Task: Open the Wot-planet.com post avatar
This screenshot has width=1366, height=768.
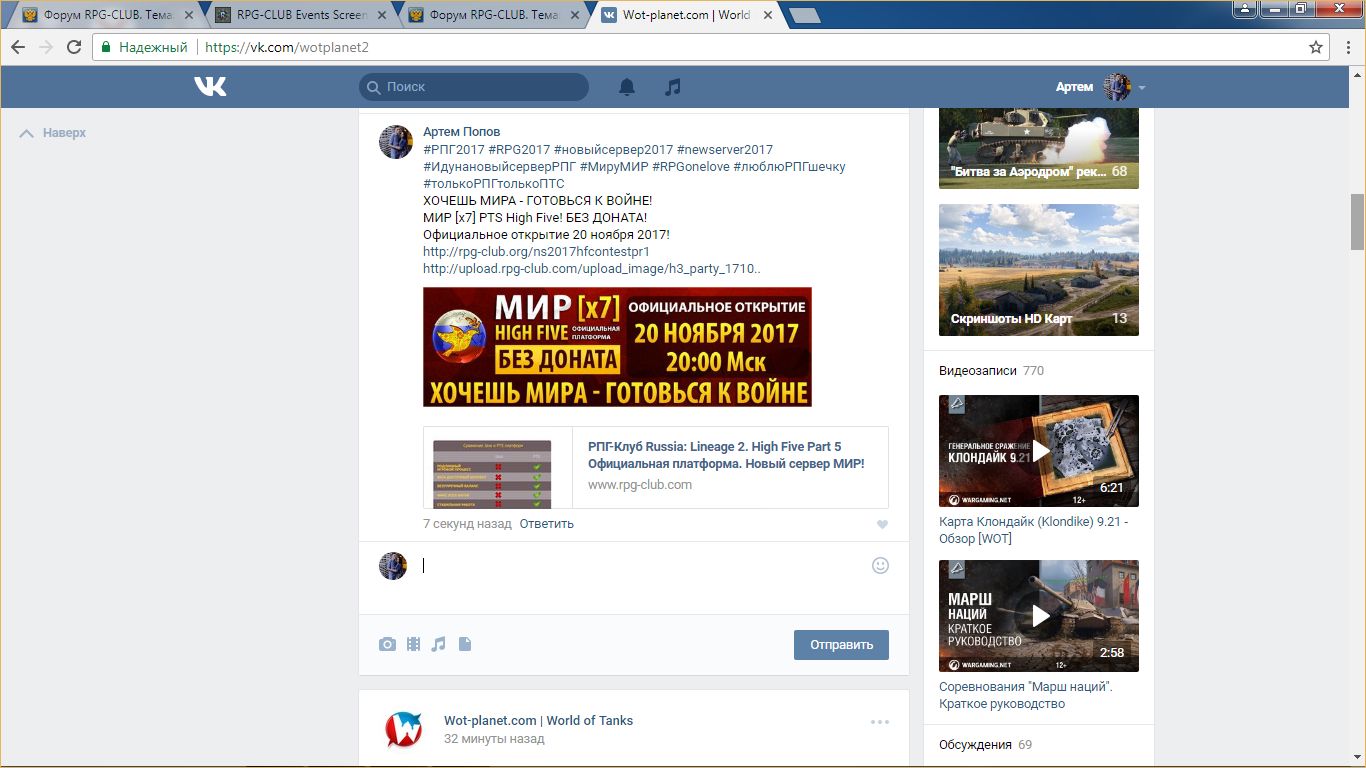Action: pyautogui.click(x=404, y=730)
